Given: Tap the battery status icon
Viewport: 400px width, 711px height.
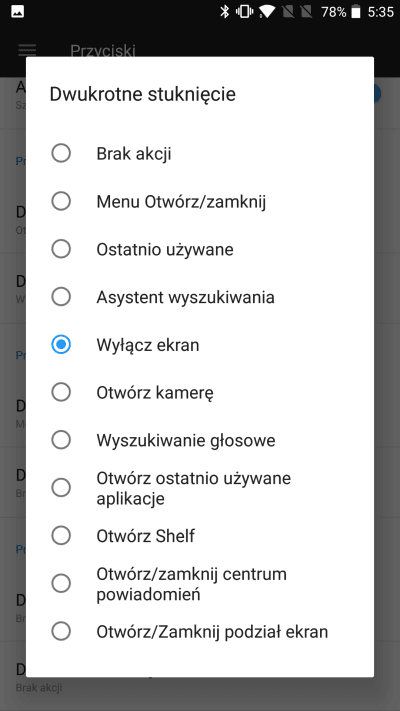Looking at the screenshot, I should point(356,12).
